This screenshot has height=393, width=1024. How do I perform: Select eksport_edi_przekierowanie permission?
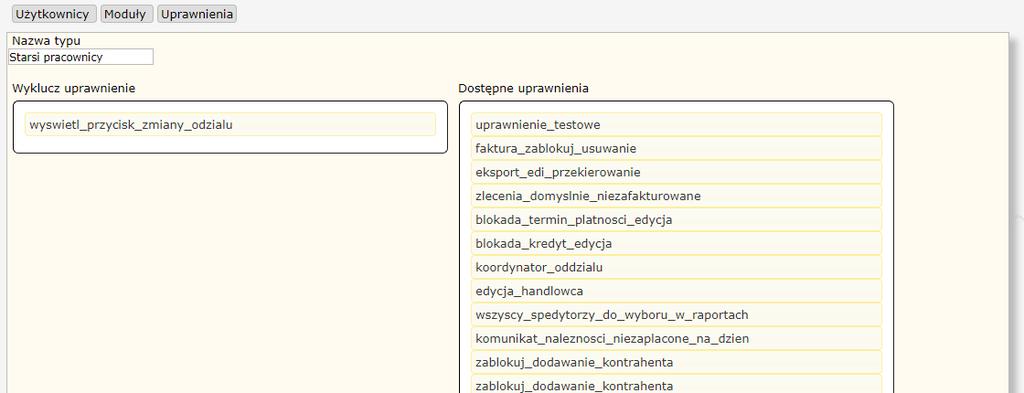677,172
